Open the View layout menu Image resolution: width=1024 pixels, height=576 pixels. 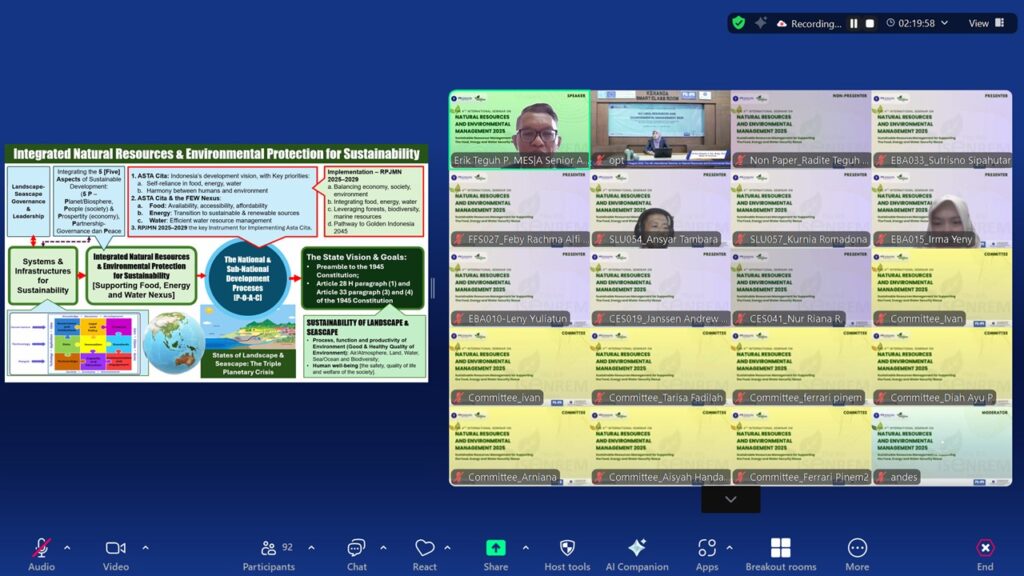tap(985, 23)
